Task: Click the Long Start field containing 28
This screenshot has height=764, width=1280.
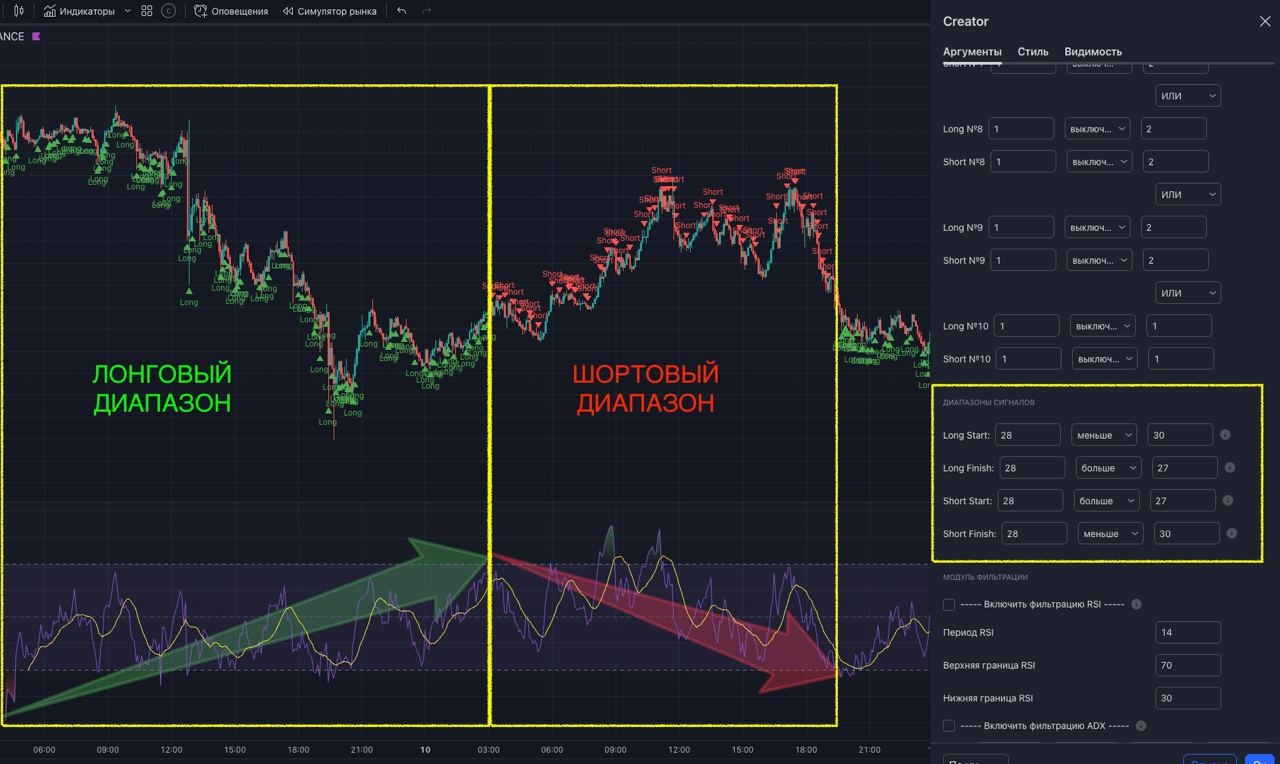Action: coord(1029,435)
